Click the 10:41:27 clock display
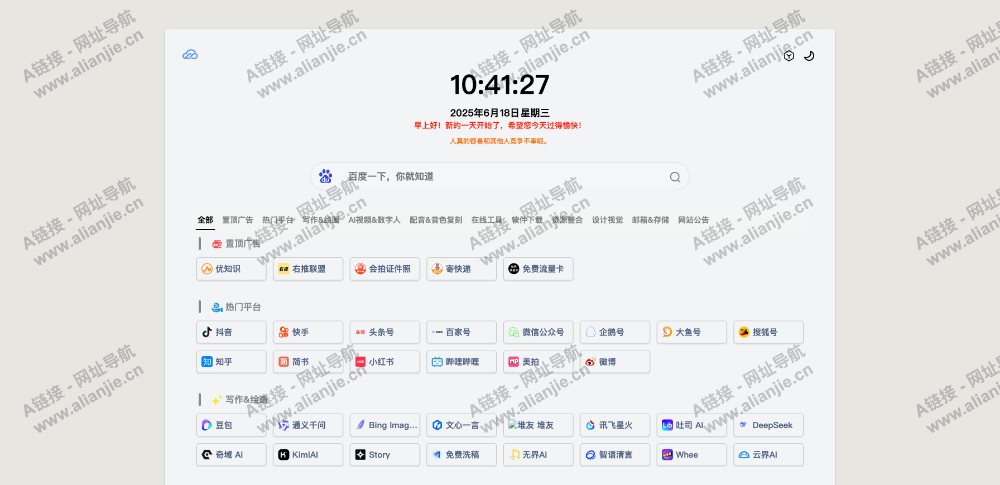Viewport: 1000px width, 485px height. click(500, 85)
